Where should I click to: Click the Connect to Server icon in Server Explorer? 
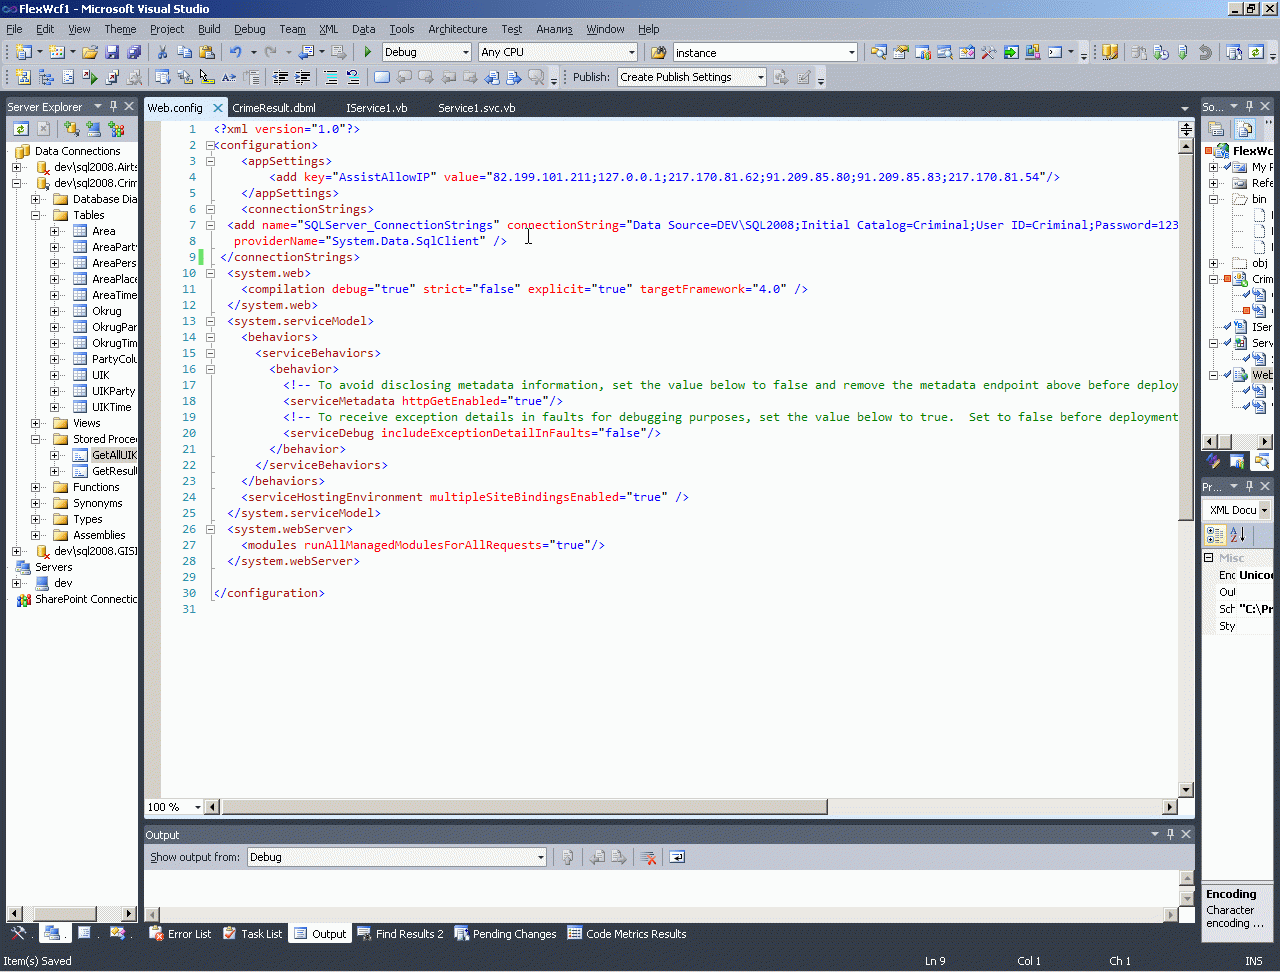94,129
